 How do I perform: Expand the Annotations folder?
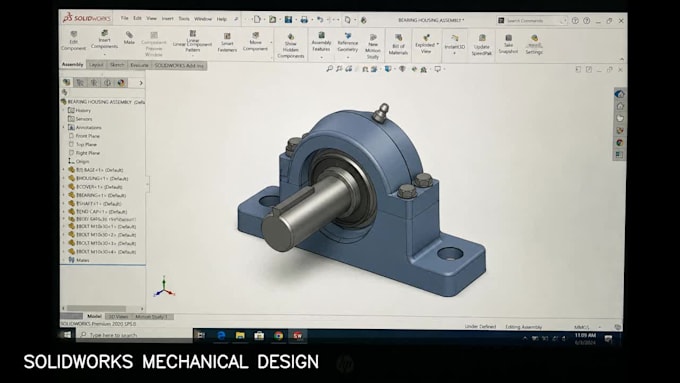coord(64,128)
